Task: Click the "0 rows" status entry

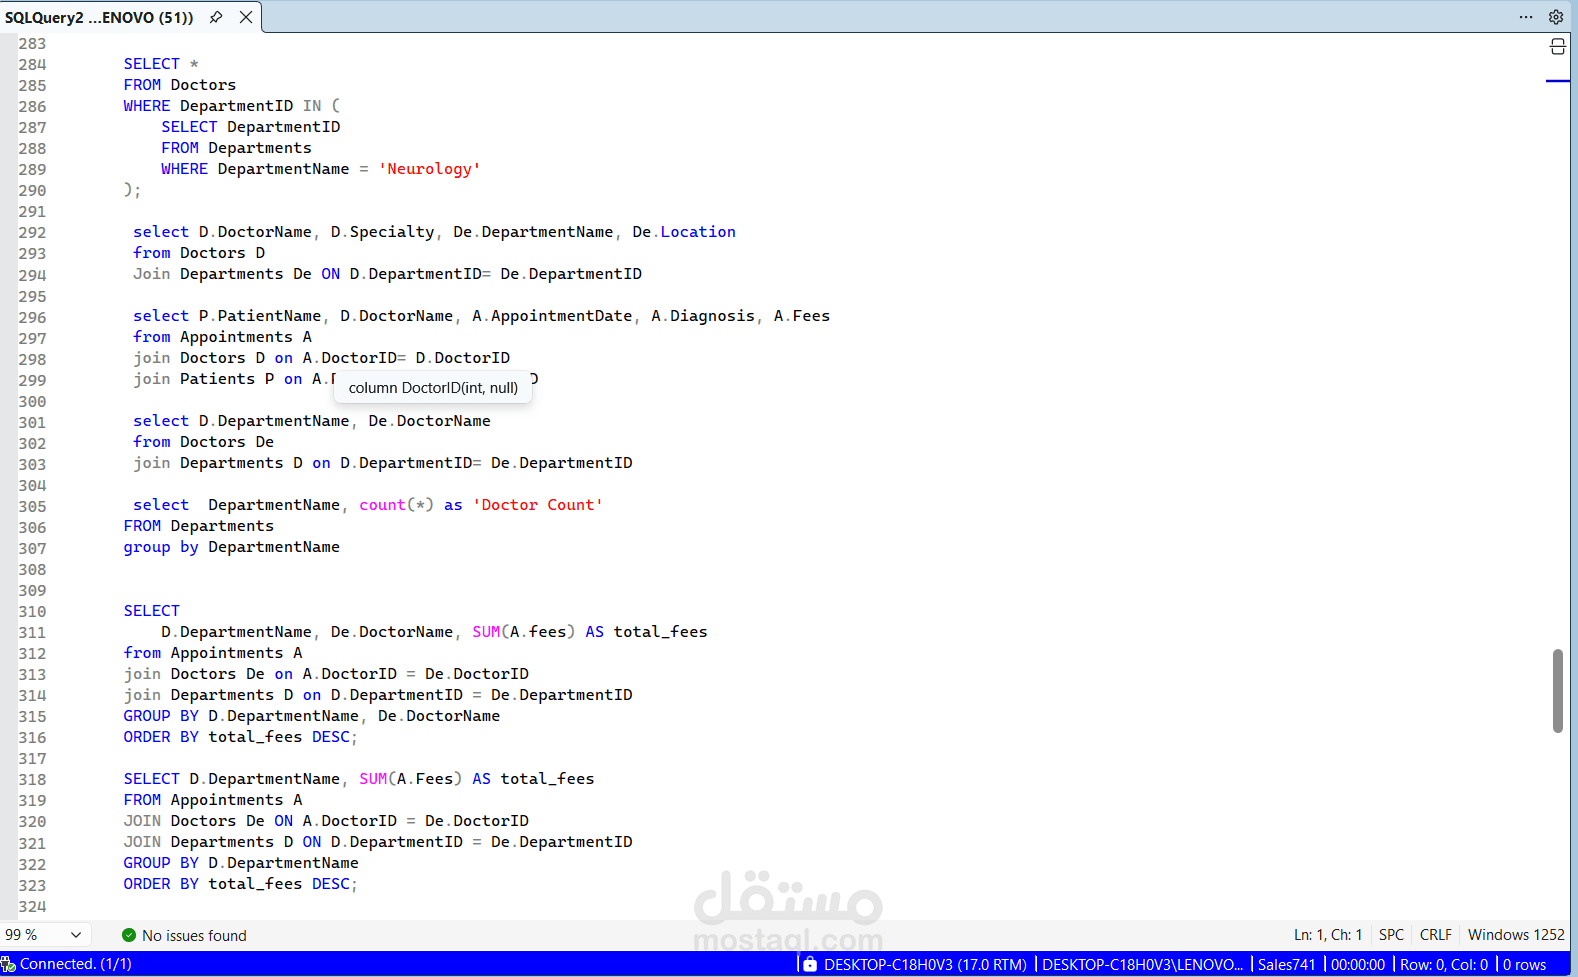Action: pos(1525,965)
